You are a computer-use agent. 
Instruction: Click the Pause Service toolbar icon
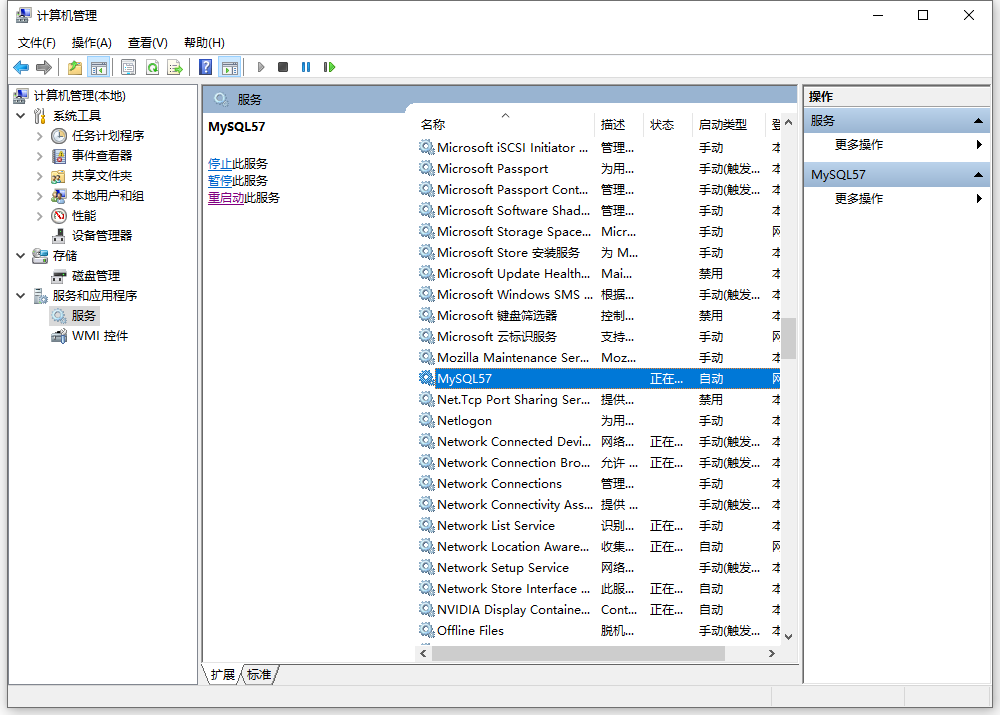(x=306, y=67)
